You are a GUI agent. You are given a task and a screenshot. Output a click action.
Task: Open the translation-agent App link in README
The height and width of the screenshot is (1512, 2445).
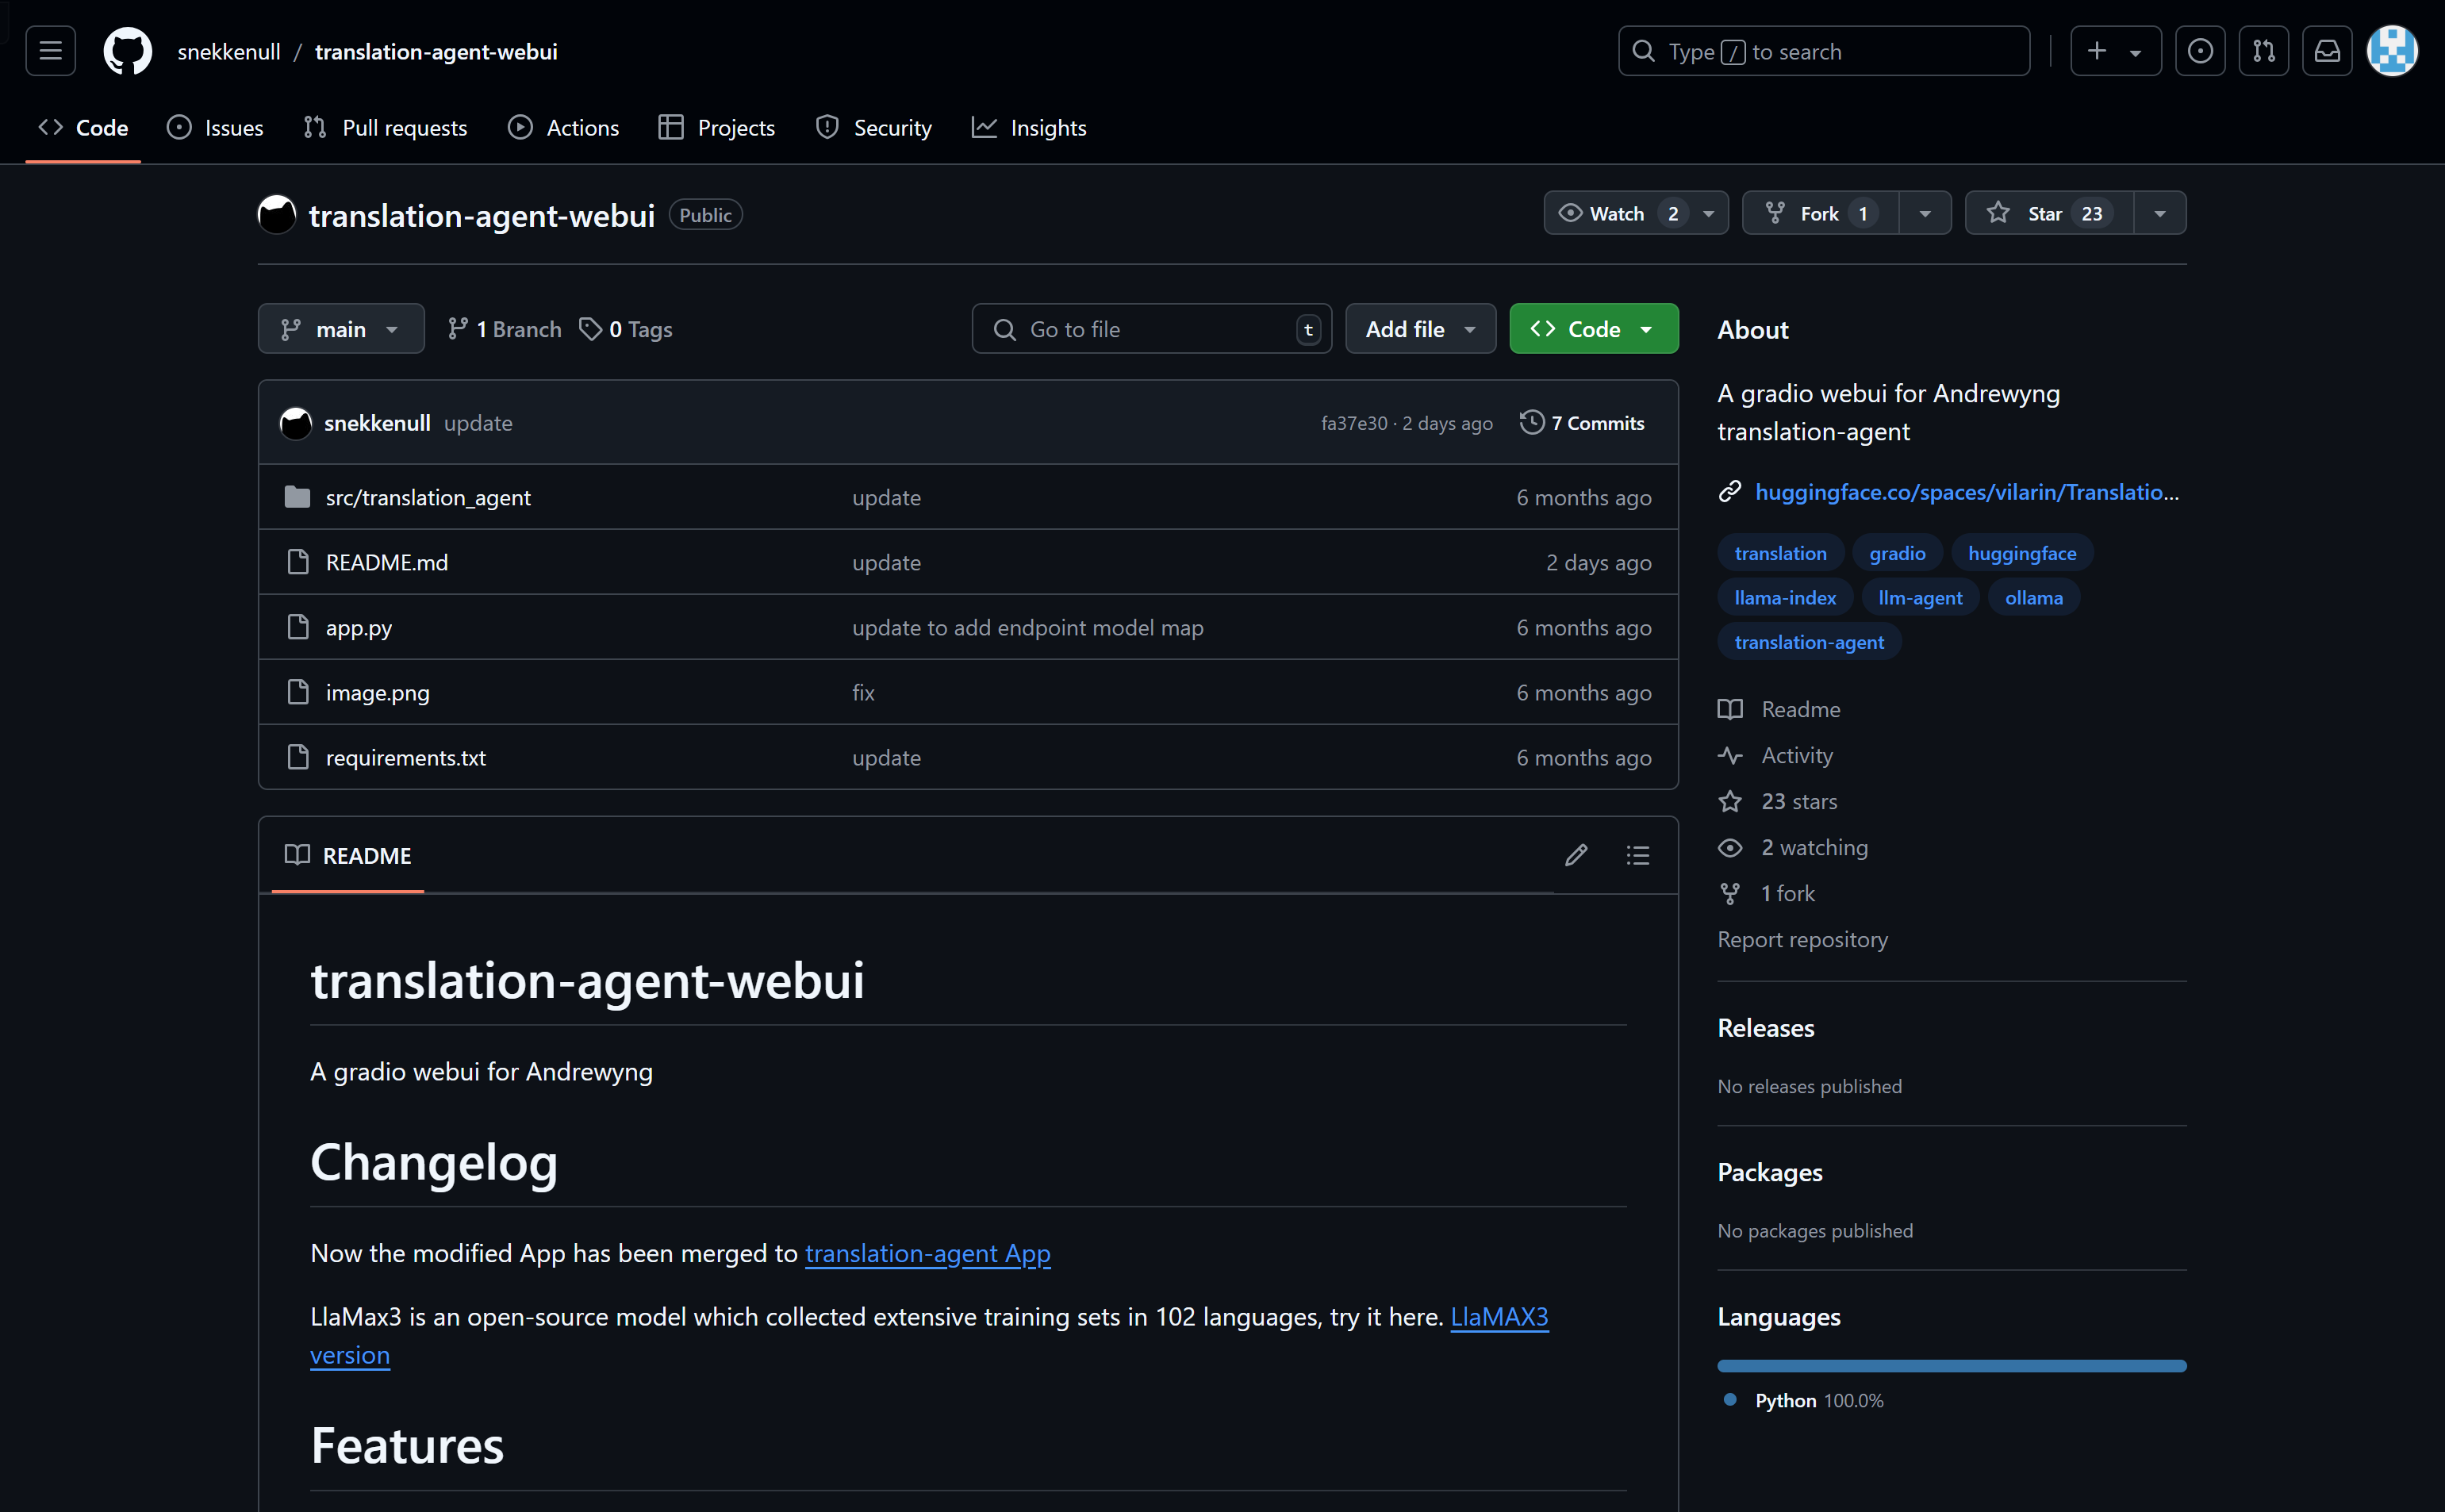pyautogui.click(x=928, y=1254)
